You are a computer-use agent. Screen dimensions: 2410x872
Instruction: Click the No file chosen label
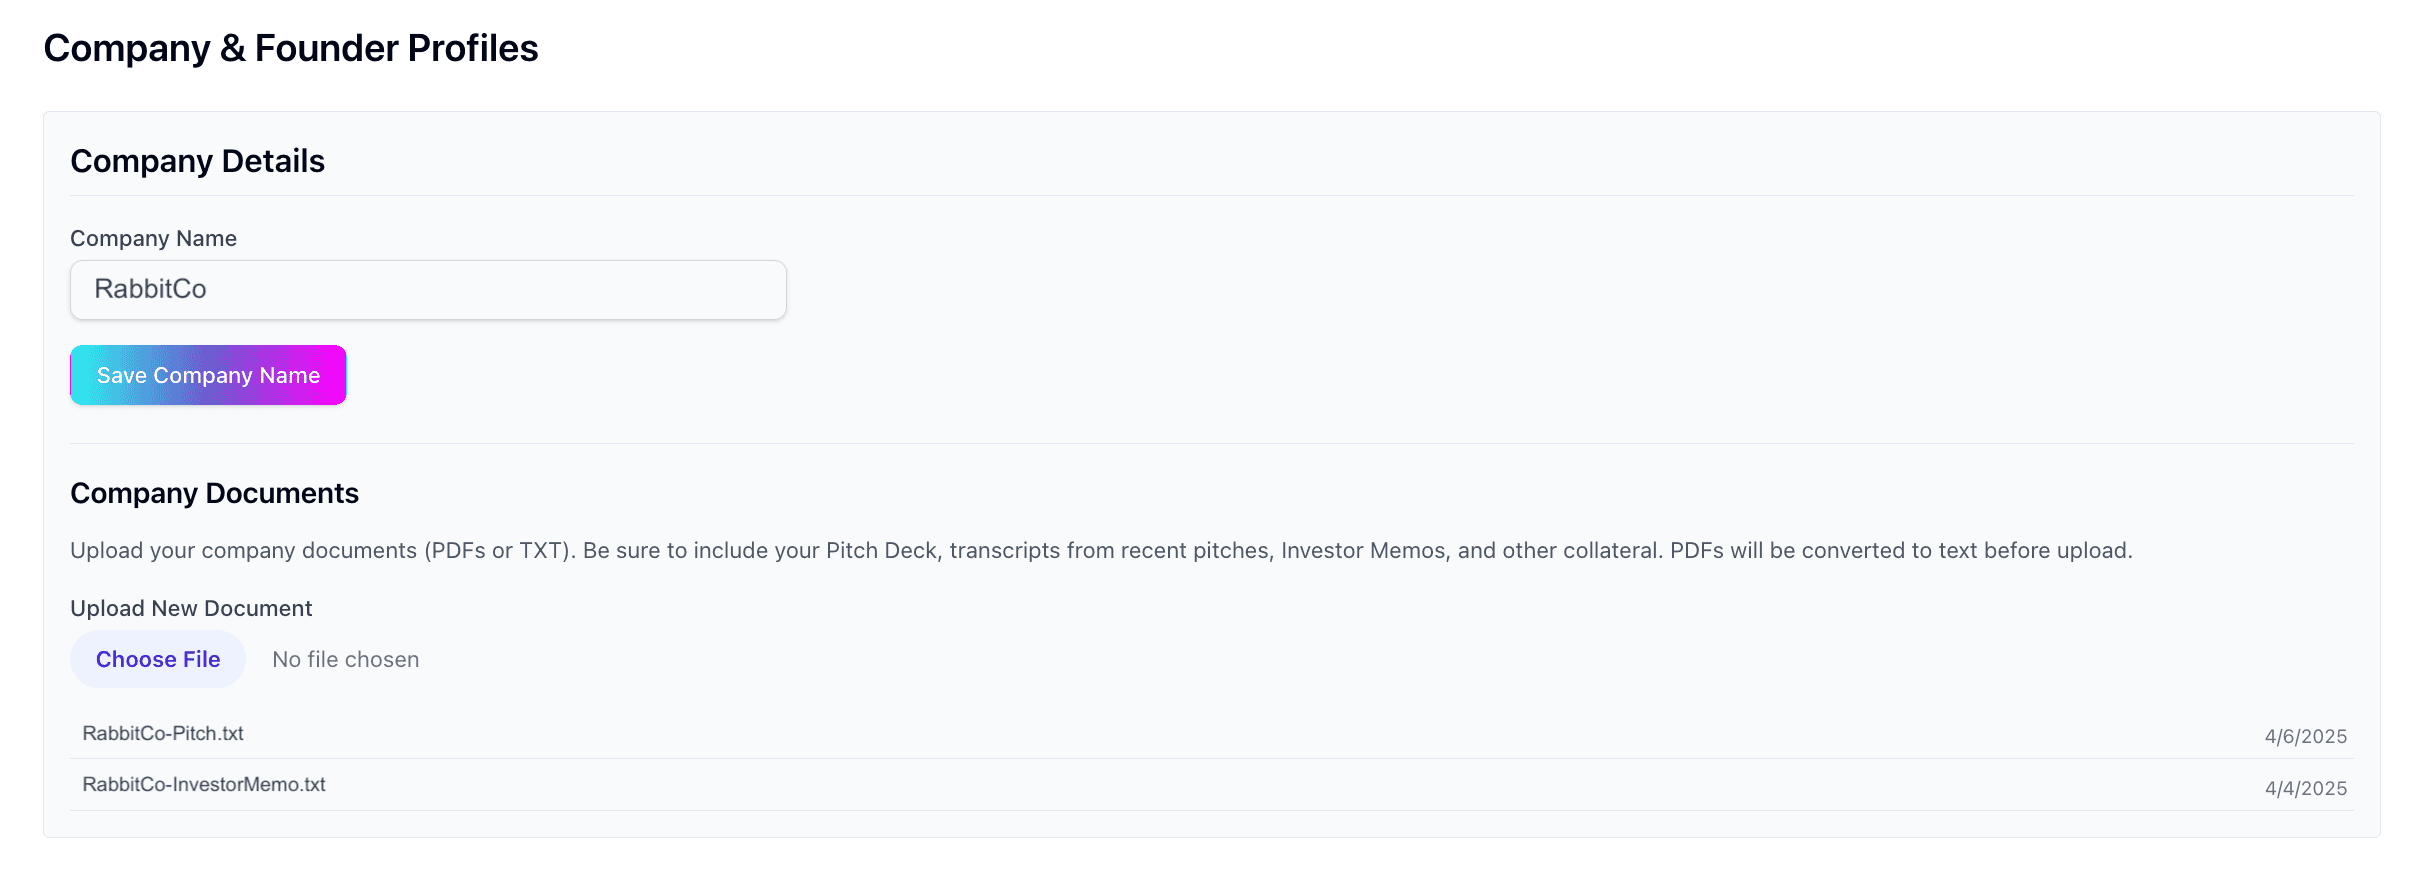pos(345,659)
